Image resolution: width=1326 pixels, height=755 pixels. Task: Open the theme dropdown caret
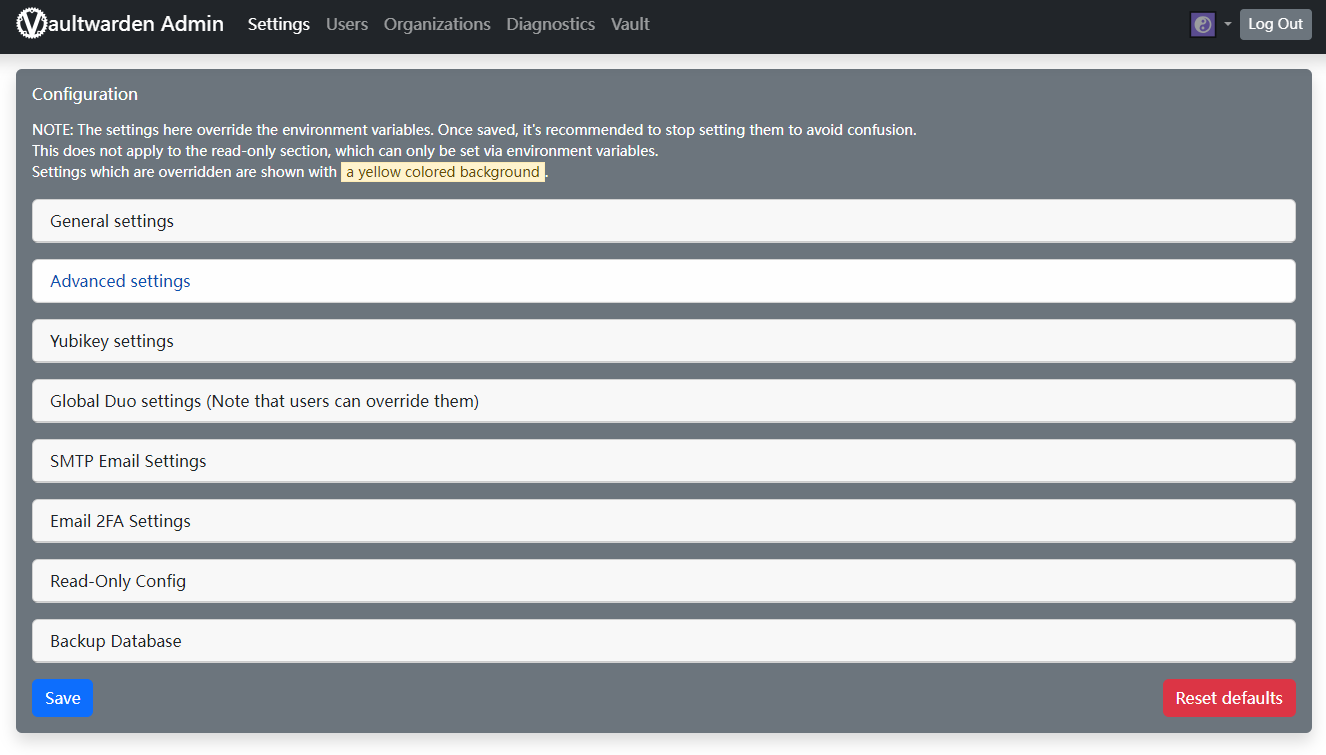click(x=1228, y=24)
